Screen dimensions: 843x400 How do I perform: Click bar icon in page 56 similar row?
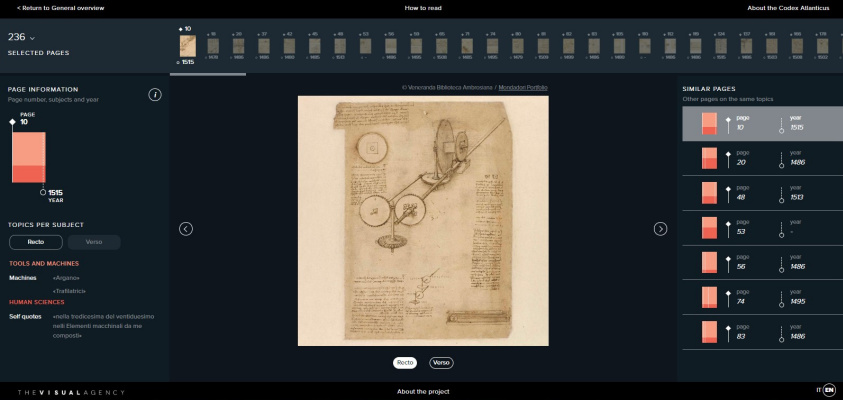(x=709, y=262)
